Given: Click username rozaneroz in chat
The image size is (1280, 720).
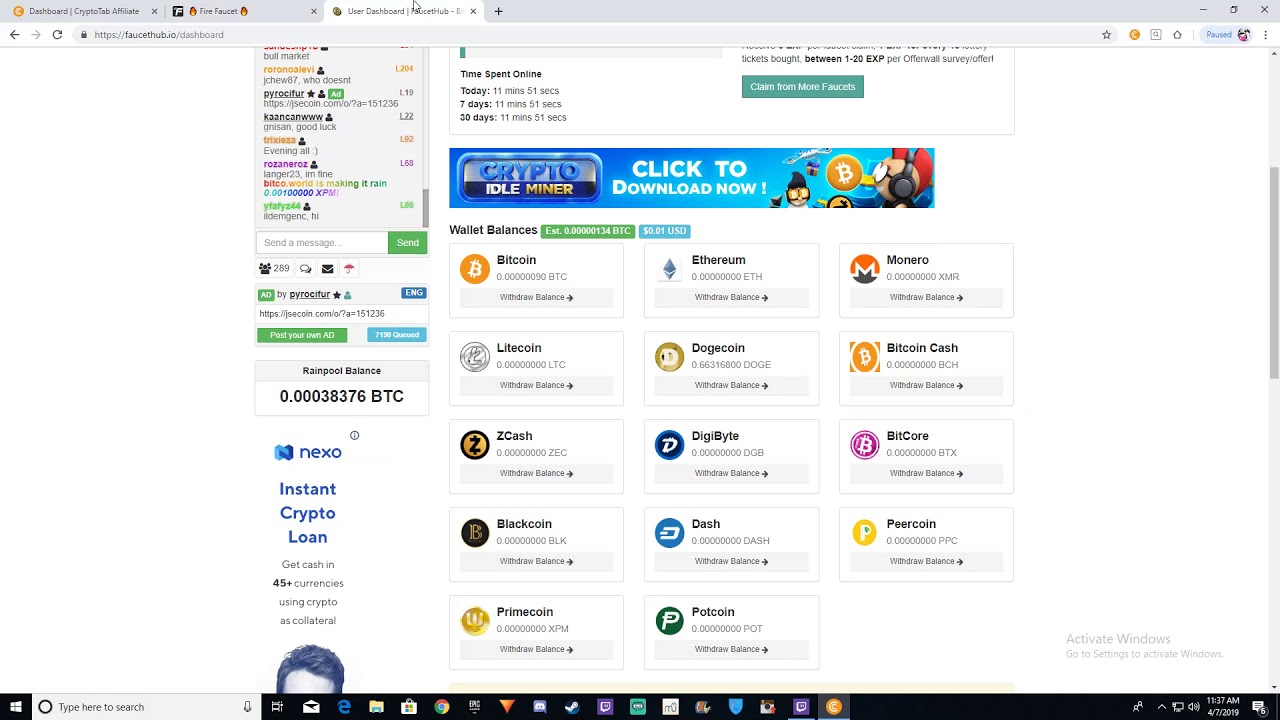Looking at the screenshot, I should [x=286, y=164].
